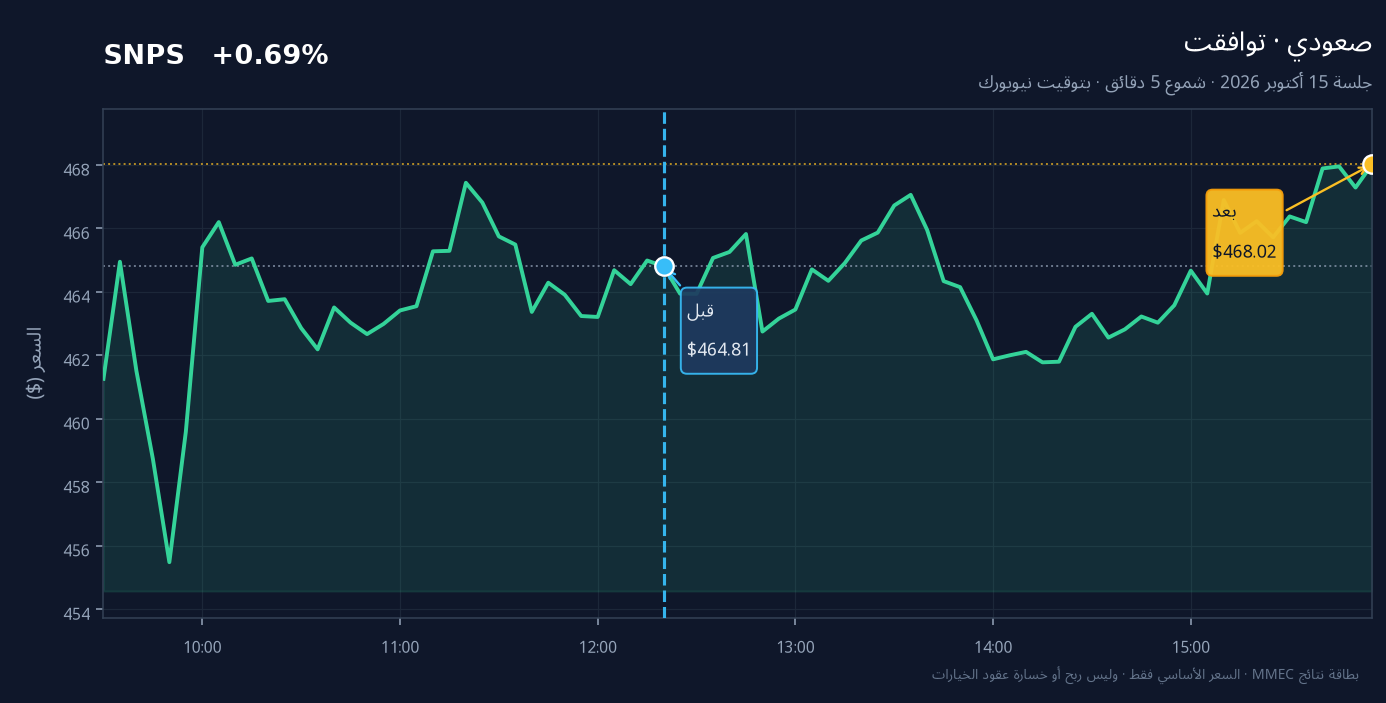Click the 458 price tick label
The height and width of the screenshot is (703, 1386).
click(78, 485)
